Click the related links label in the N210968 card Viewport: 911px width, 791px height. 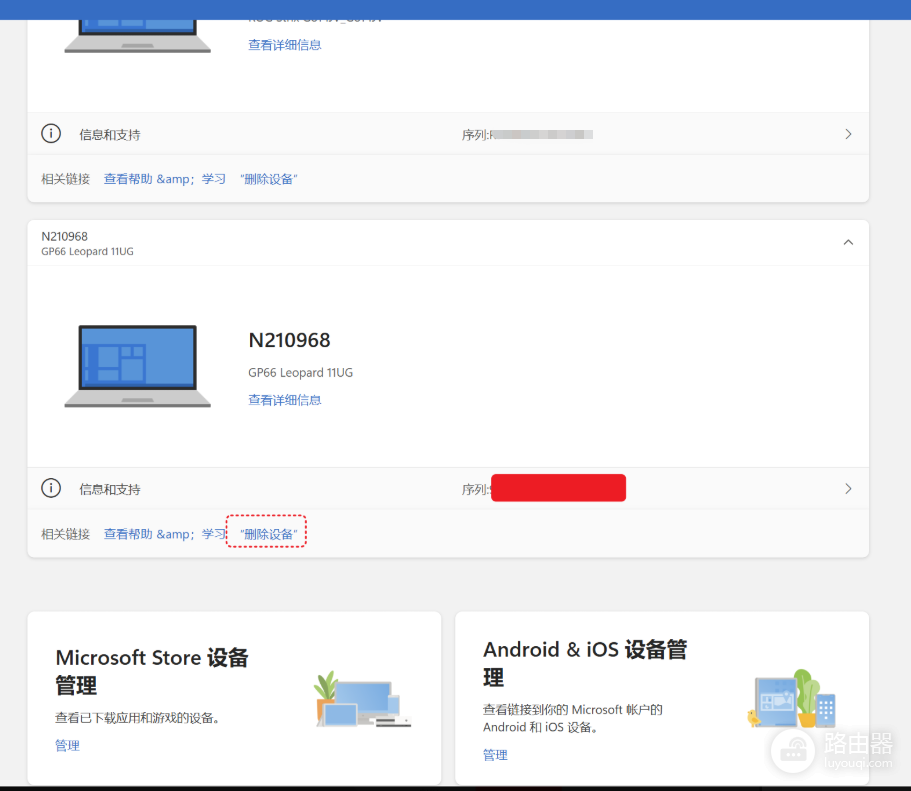click(x=66, y=534)
